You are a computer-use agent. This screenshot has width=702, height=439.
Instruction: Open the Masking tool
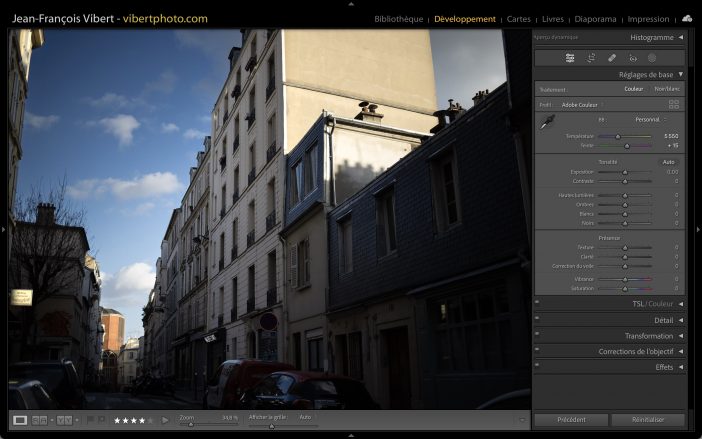652,58
